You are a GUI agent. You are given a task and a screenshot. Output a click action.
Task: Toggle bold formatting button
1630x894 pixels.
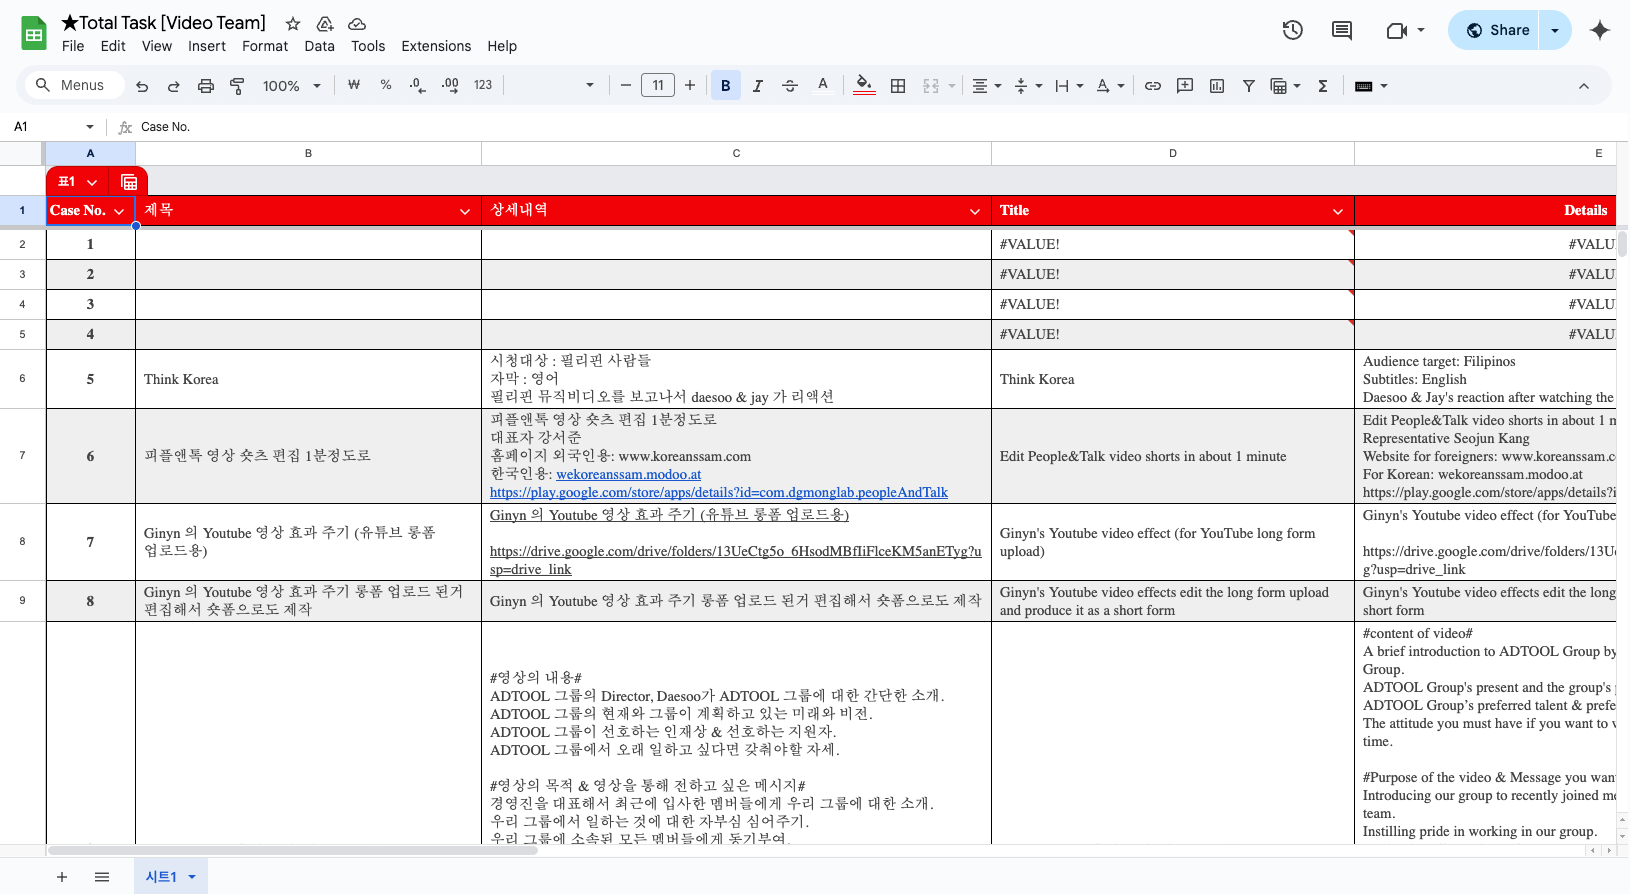726,86
